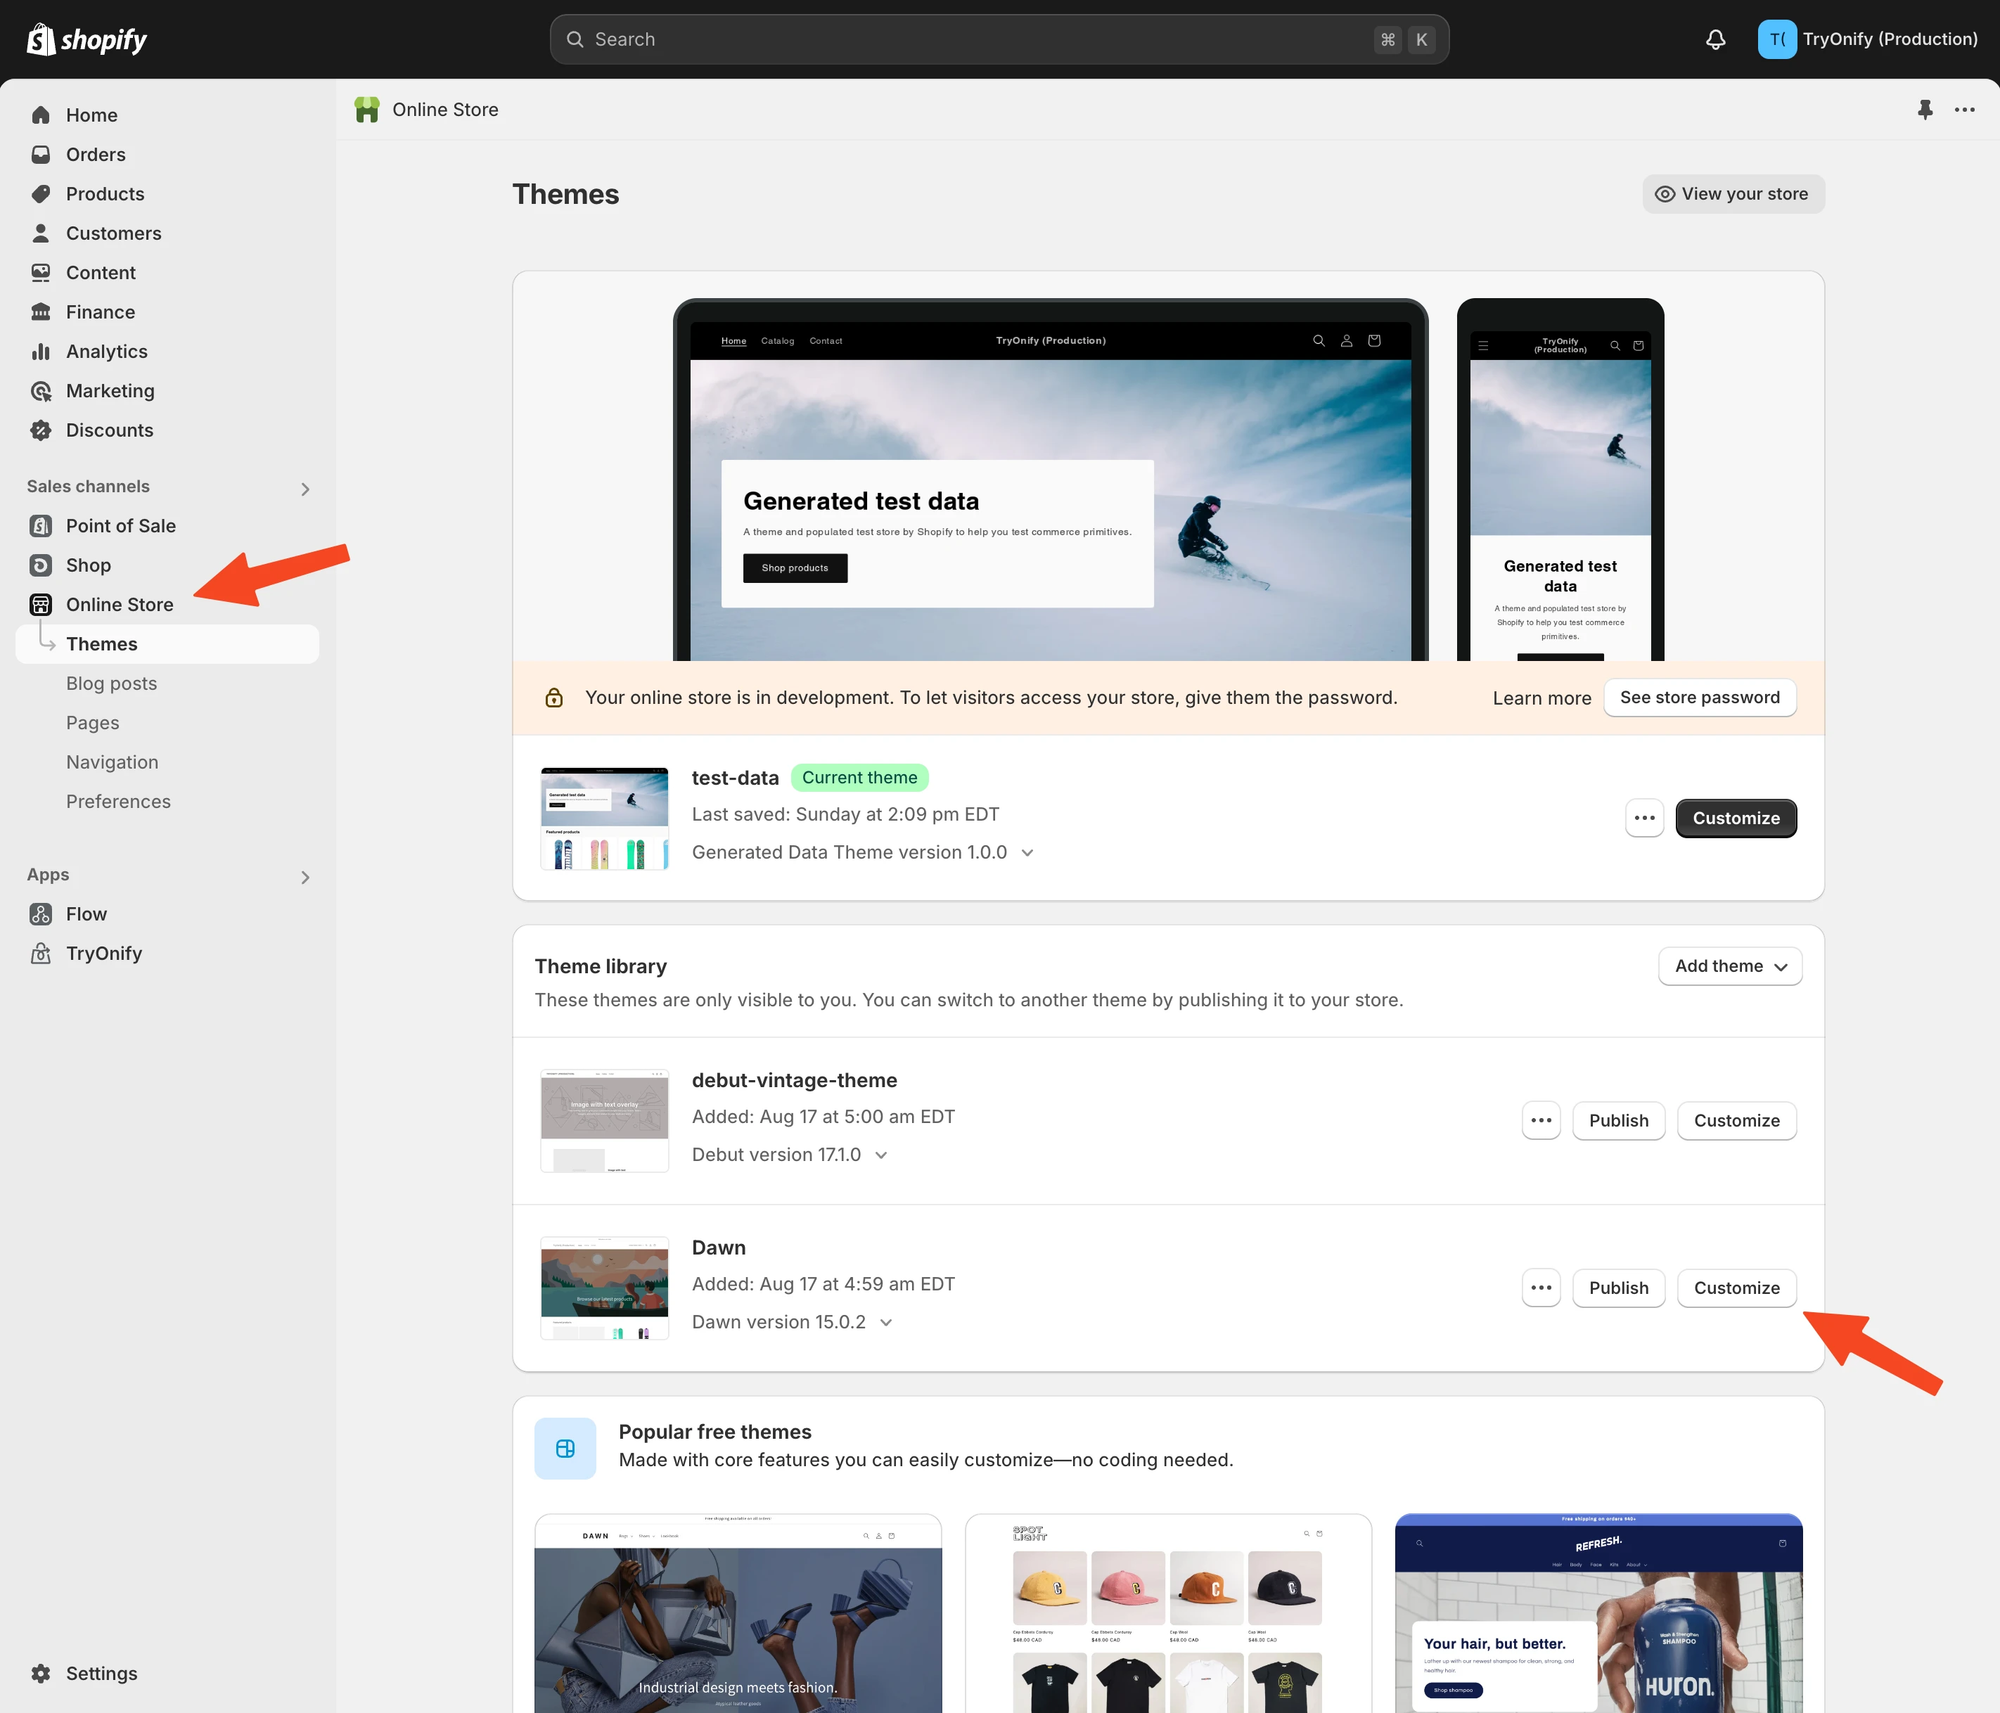Click the Current theme badge
Image resolution: width=2000 pixels, height=1713 pixels.
pos(859,777)
